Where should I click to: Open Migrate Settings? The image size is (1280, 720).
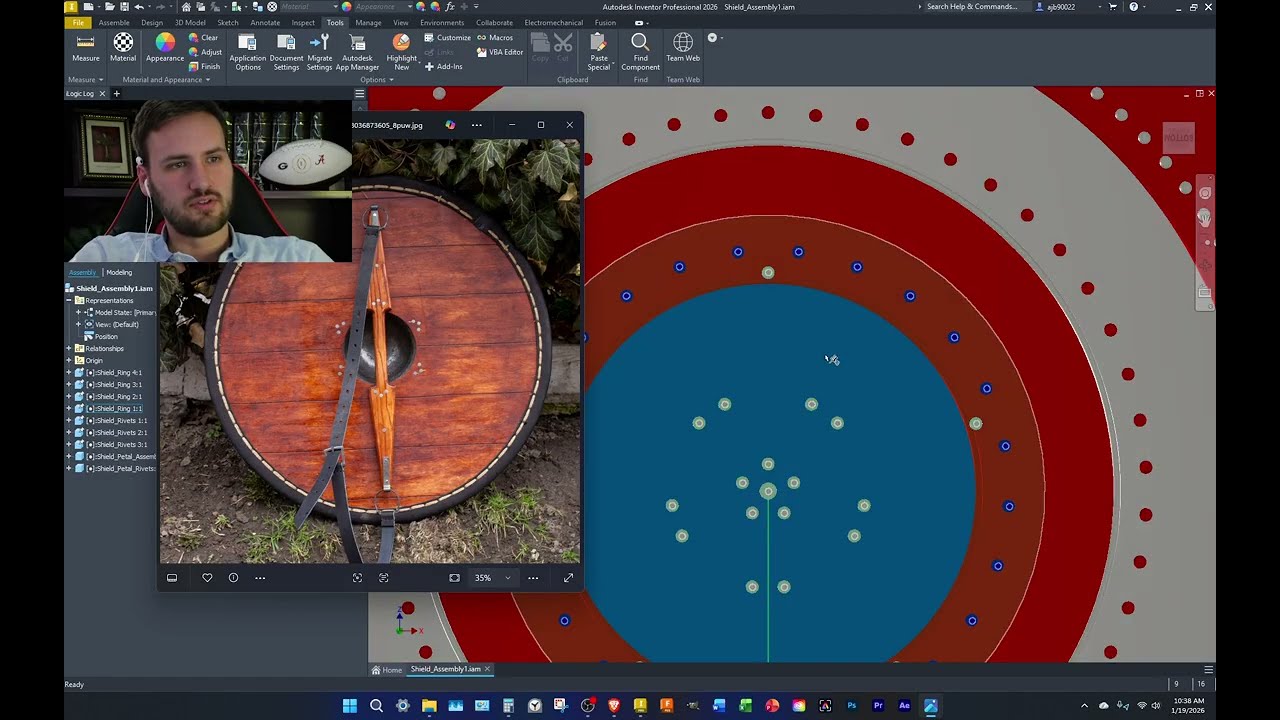coord(320,52)
